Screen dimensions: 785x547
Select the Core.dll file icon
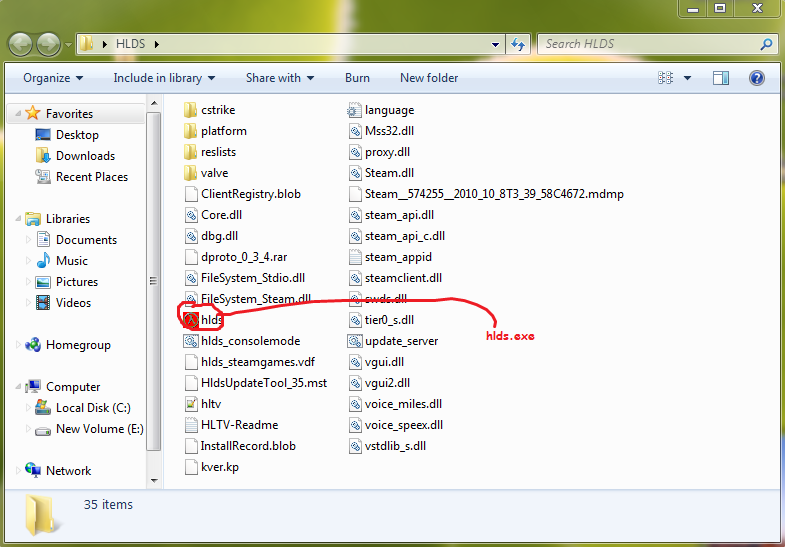coord(191,215)
